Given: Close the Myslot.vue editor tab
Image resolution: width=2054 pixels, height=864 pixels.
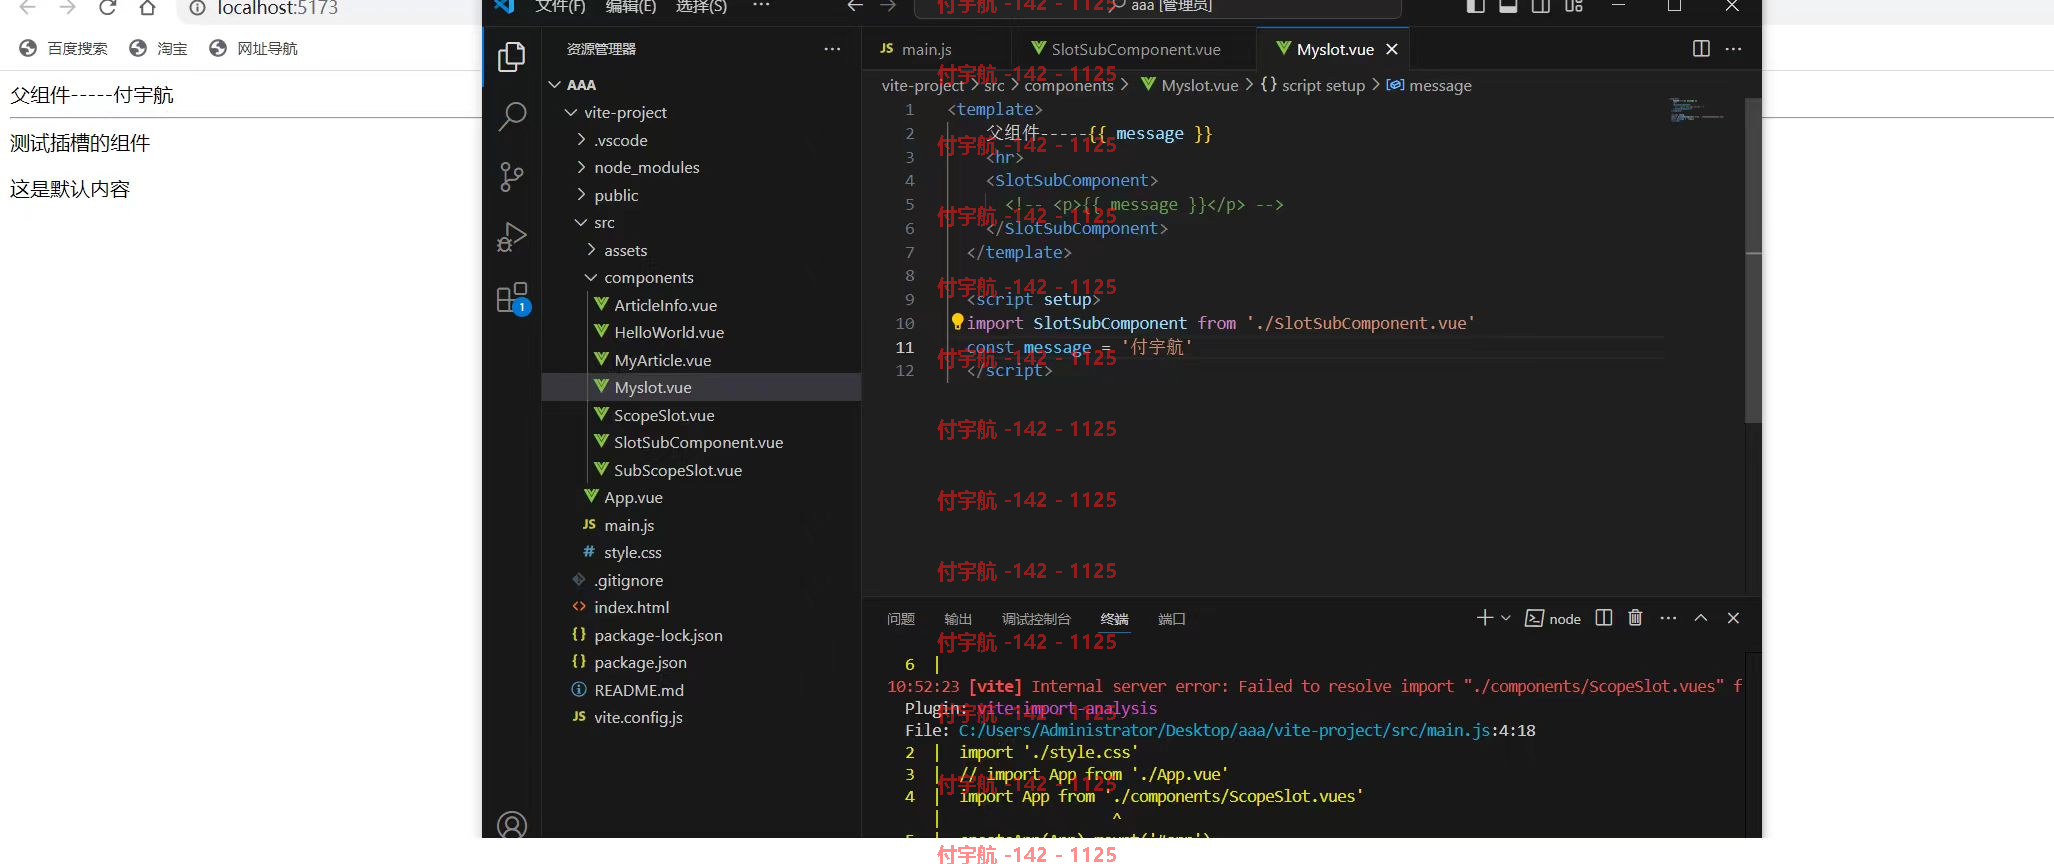Looking at the screenshot, I should click(1391, 49).
